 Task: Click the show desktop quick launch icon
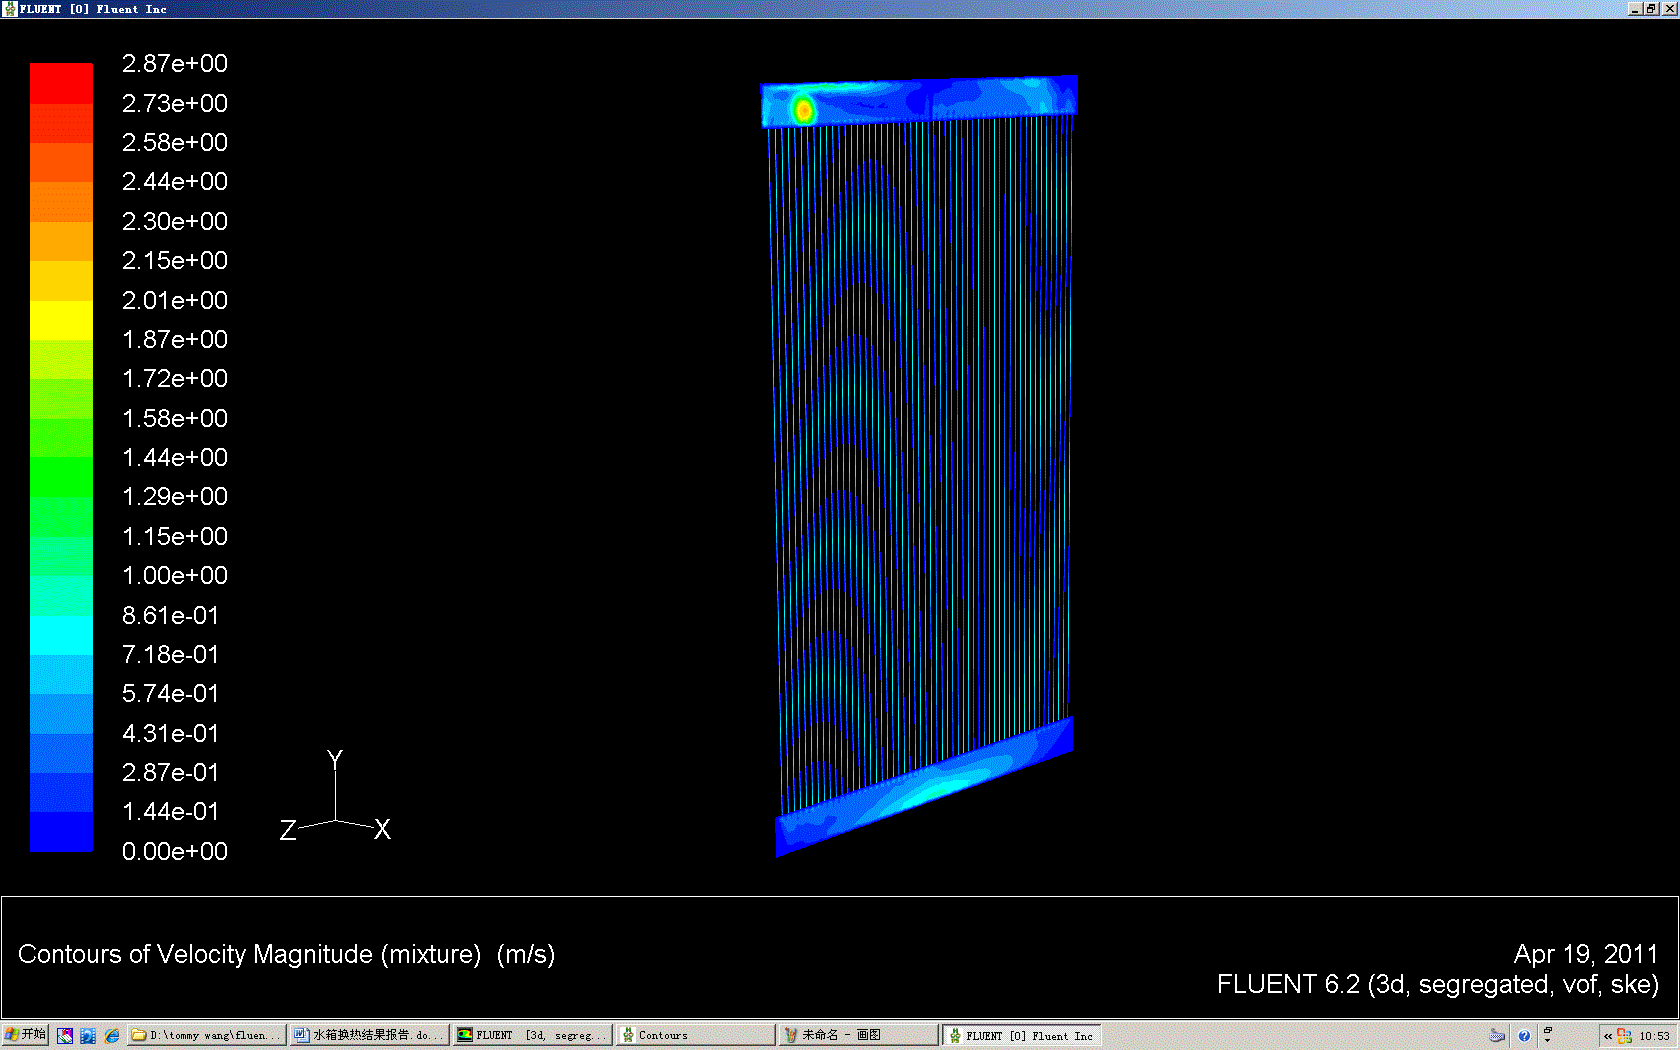pos(65,1036)
